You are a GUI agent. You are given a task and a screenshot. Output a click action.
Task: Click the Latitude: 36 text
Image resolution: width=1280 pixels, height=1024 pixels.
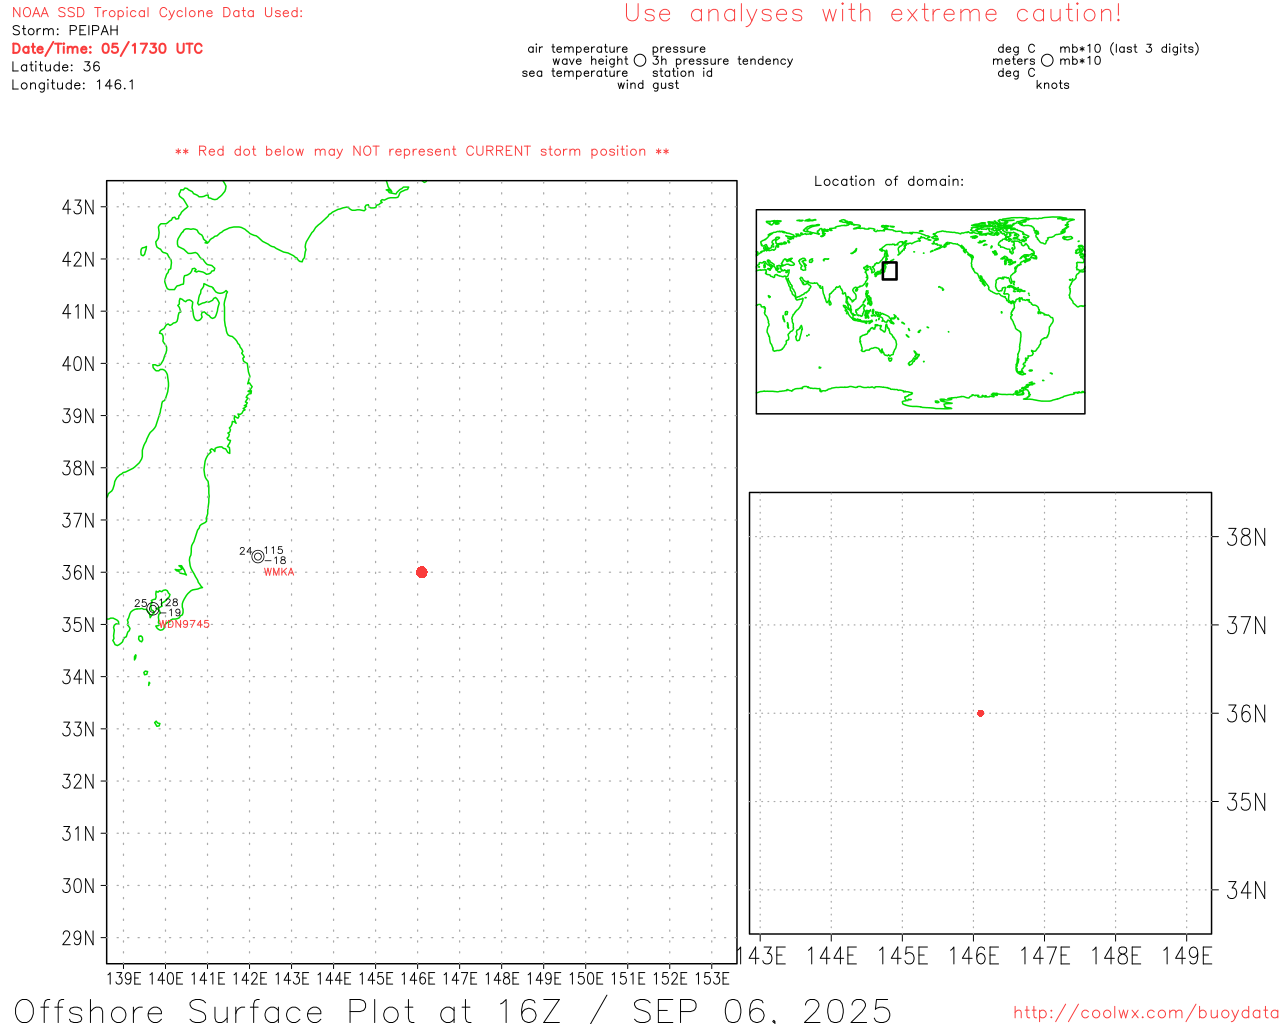click(x=56, y=67)
